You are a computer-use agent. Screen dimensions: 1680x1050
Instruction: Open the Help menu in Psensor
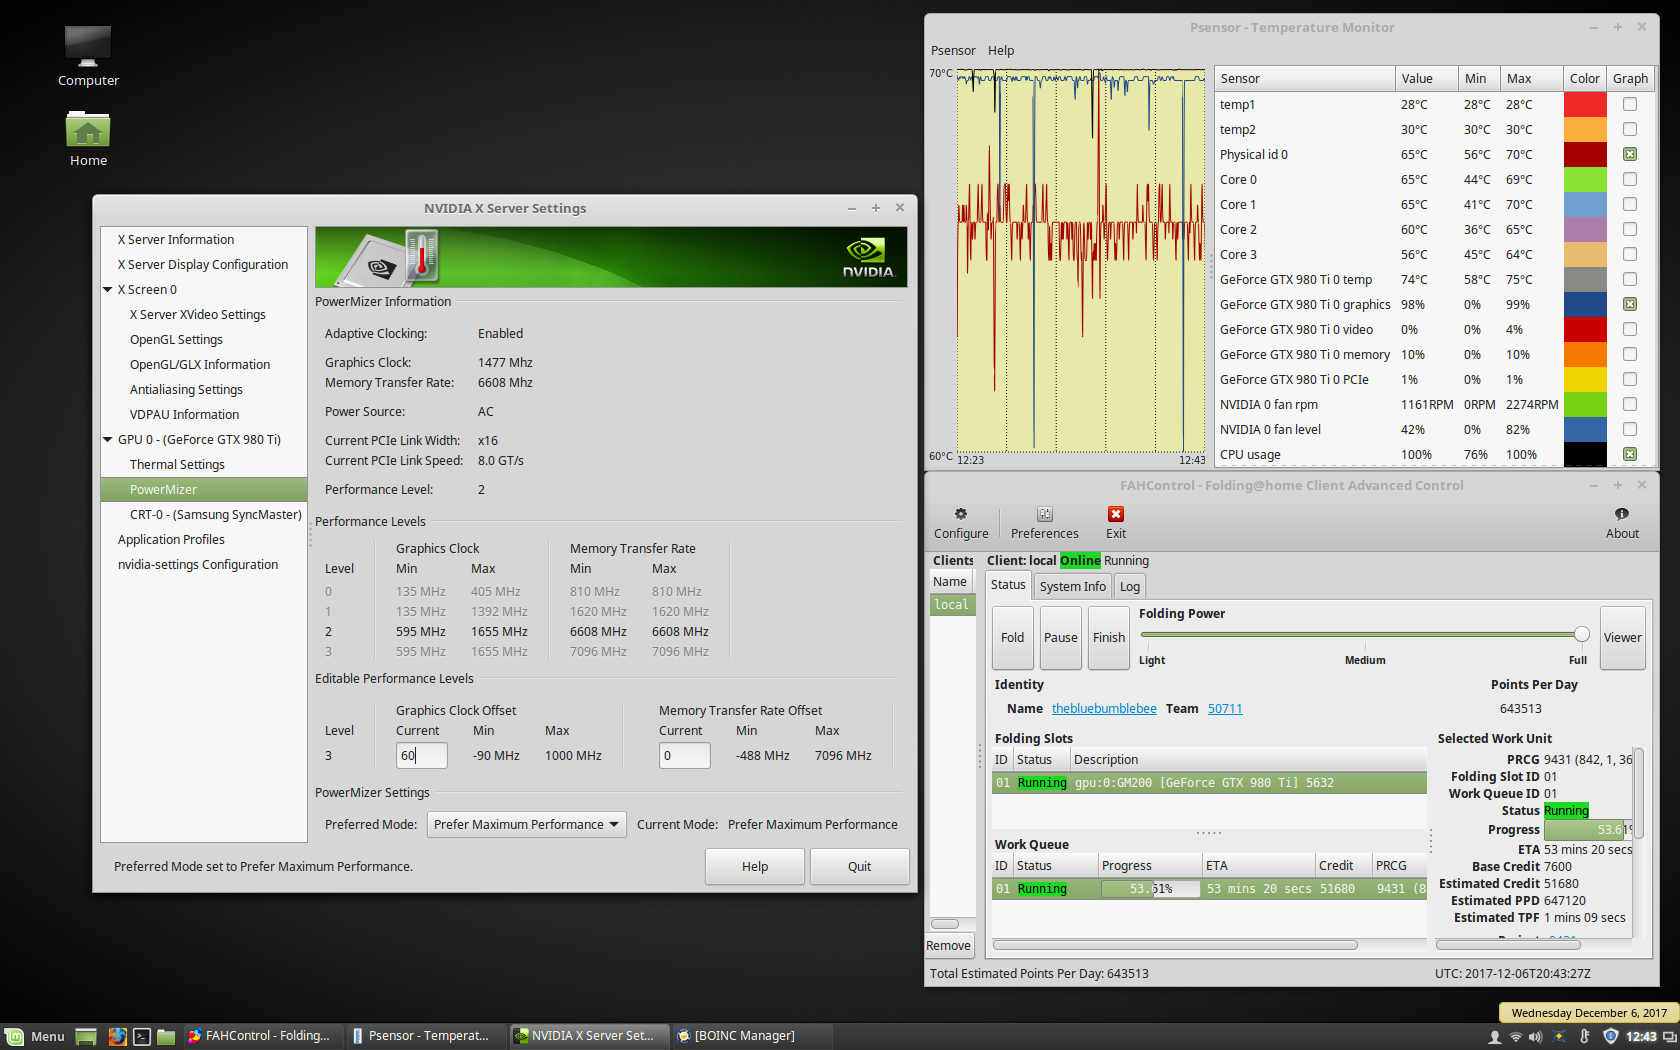[1001, 51]
